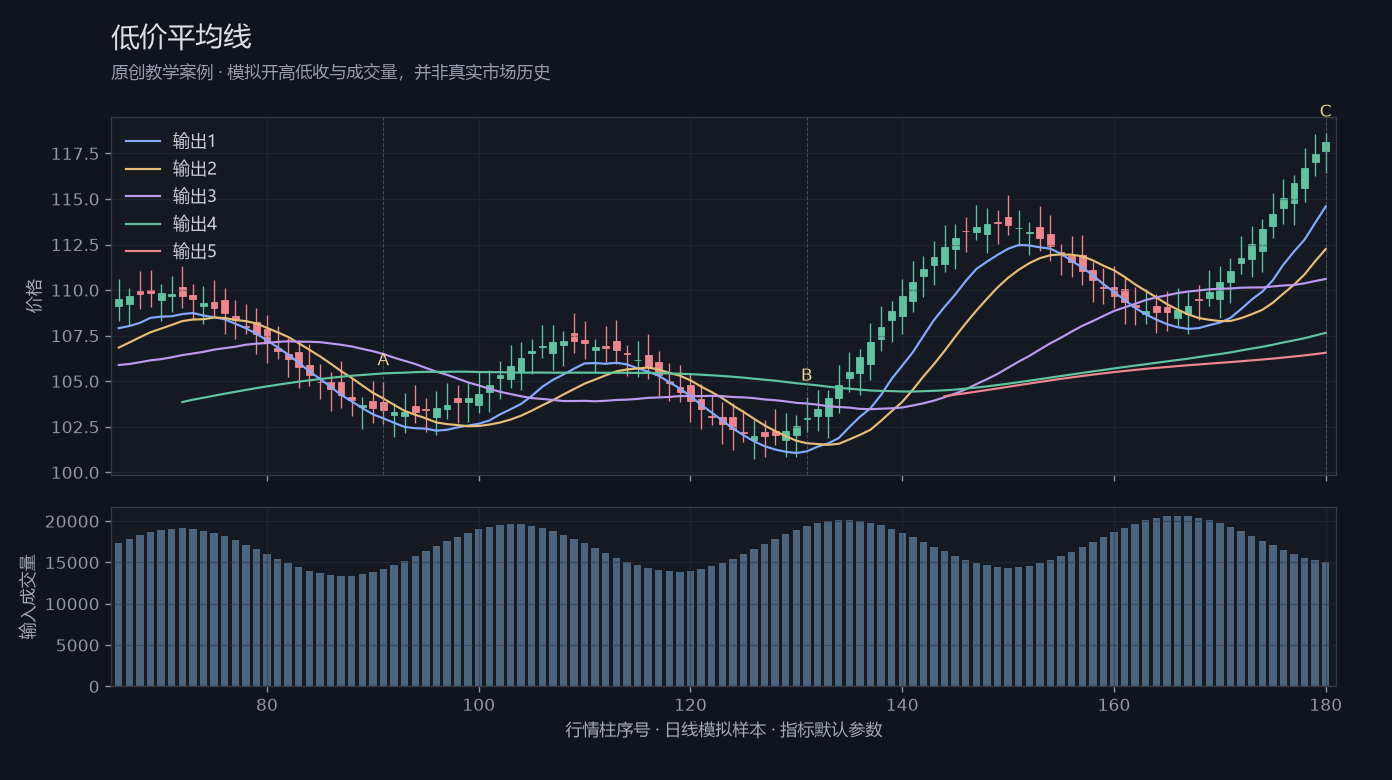Select the 100 tick on the bar-index axis
Image resolution: width=1392 pixels, height=780 pixels.
click(479, 704)
